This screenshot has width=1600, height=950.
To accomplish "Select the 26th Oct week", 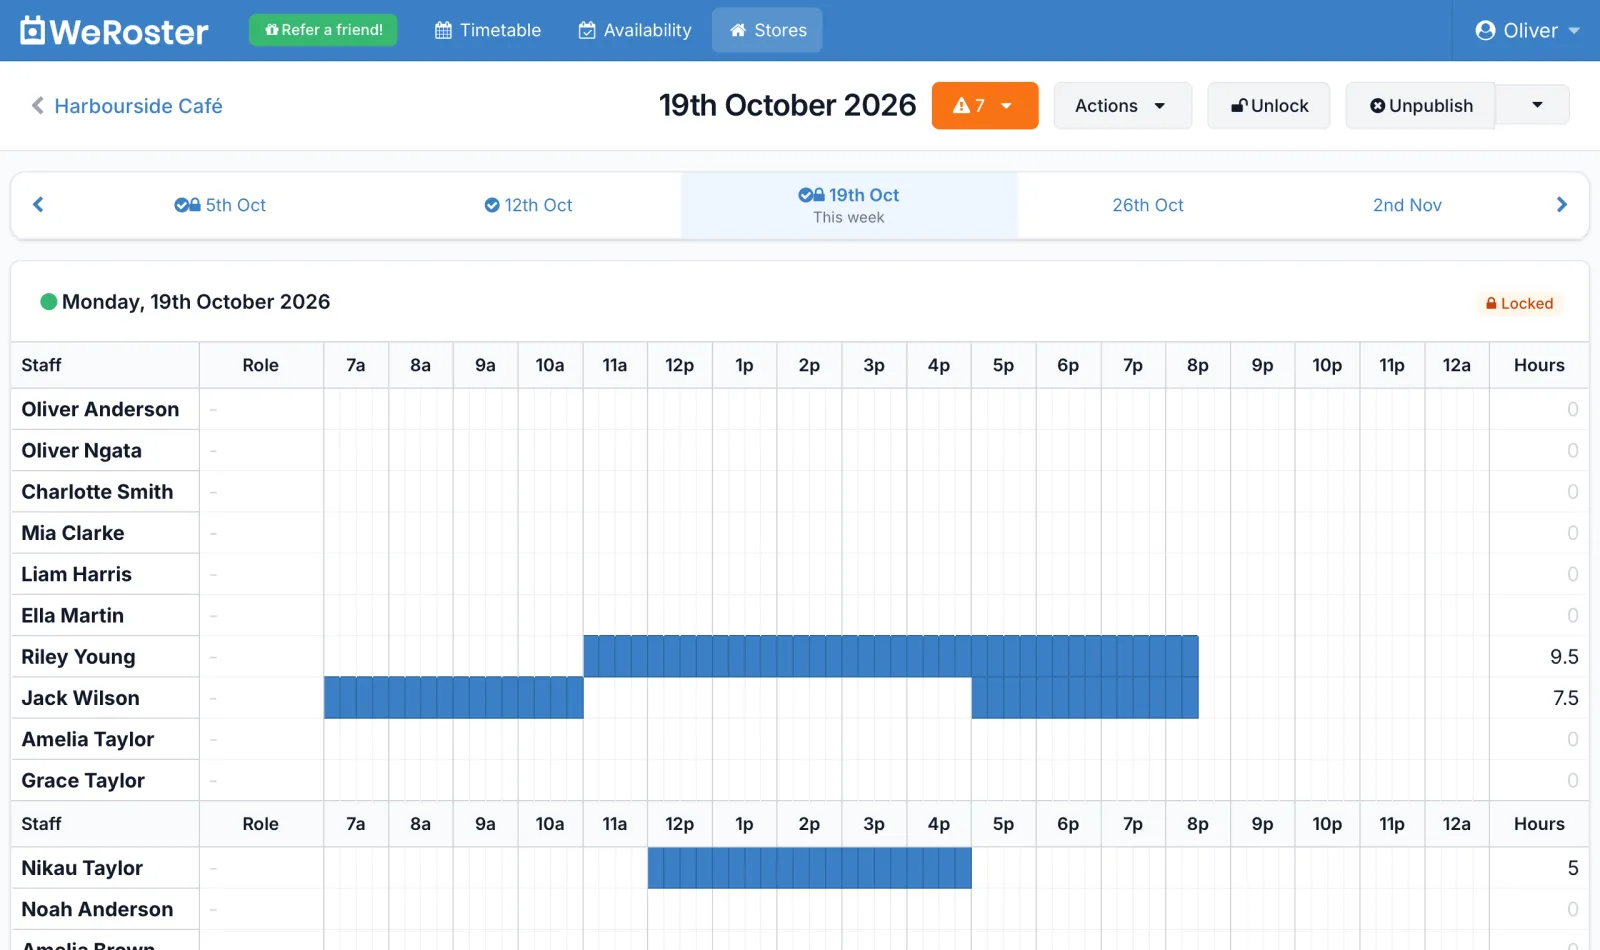I will (1148, 205).
